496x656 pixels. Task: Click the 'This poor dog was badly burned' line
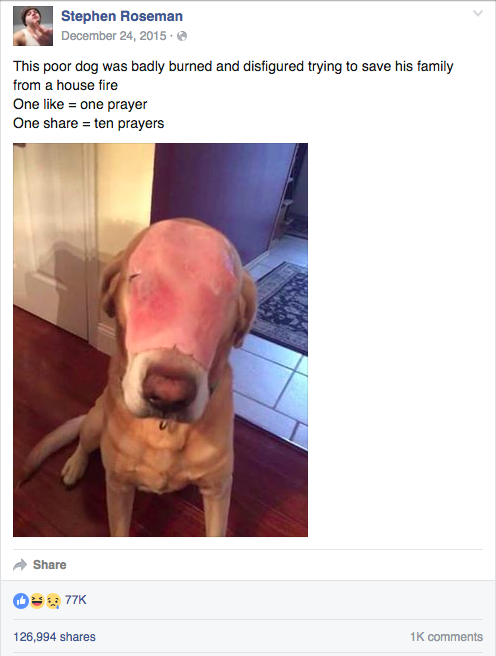[233, 67]
